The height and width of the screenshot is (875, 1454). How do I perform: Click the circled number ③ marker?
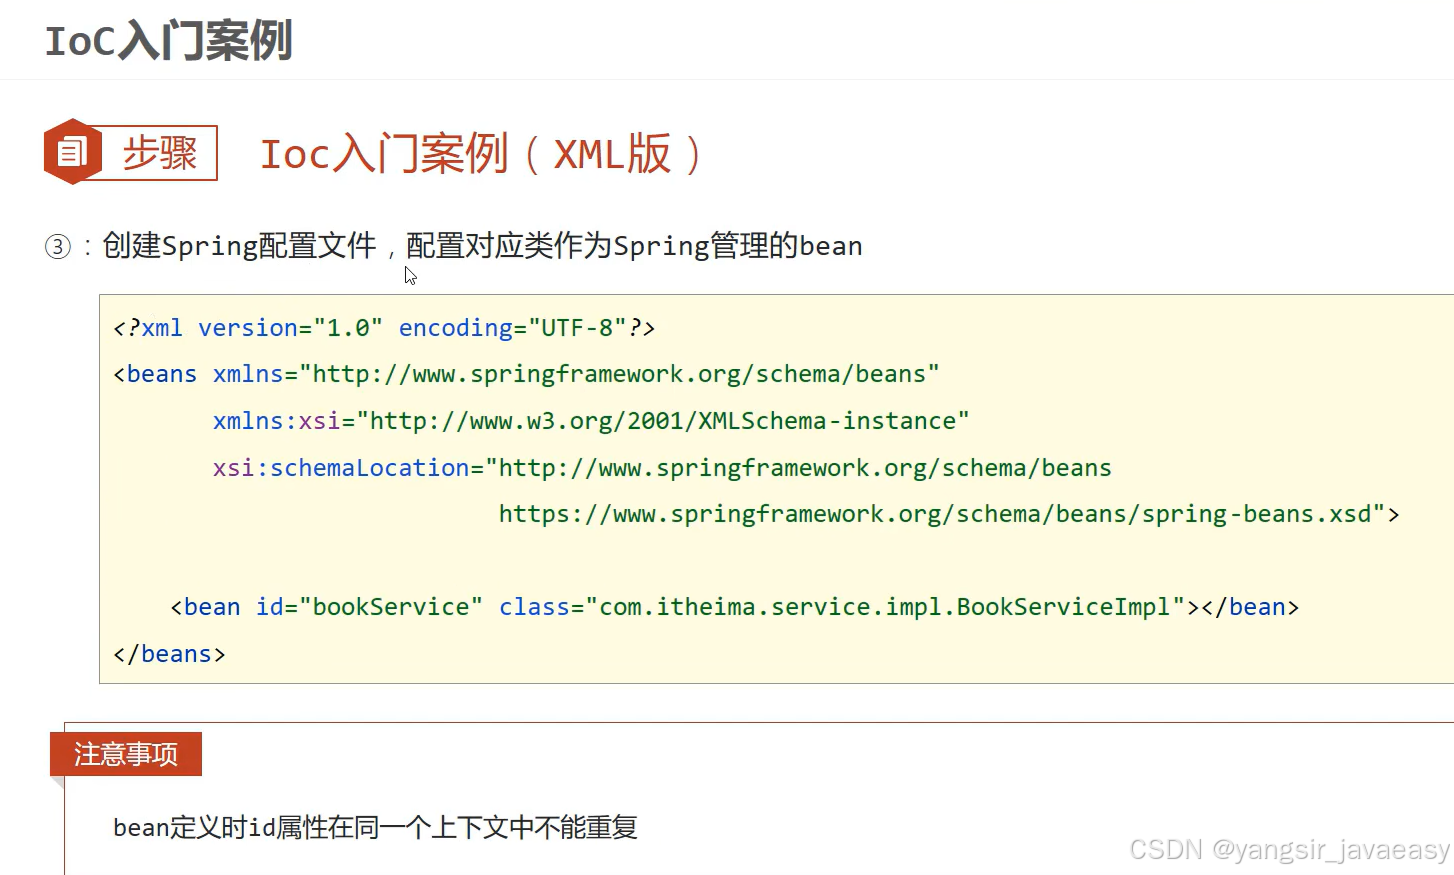point(58,246)
